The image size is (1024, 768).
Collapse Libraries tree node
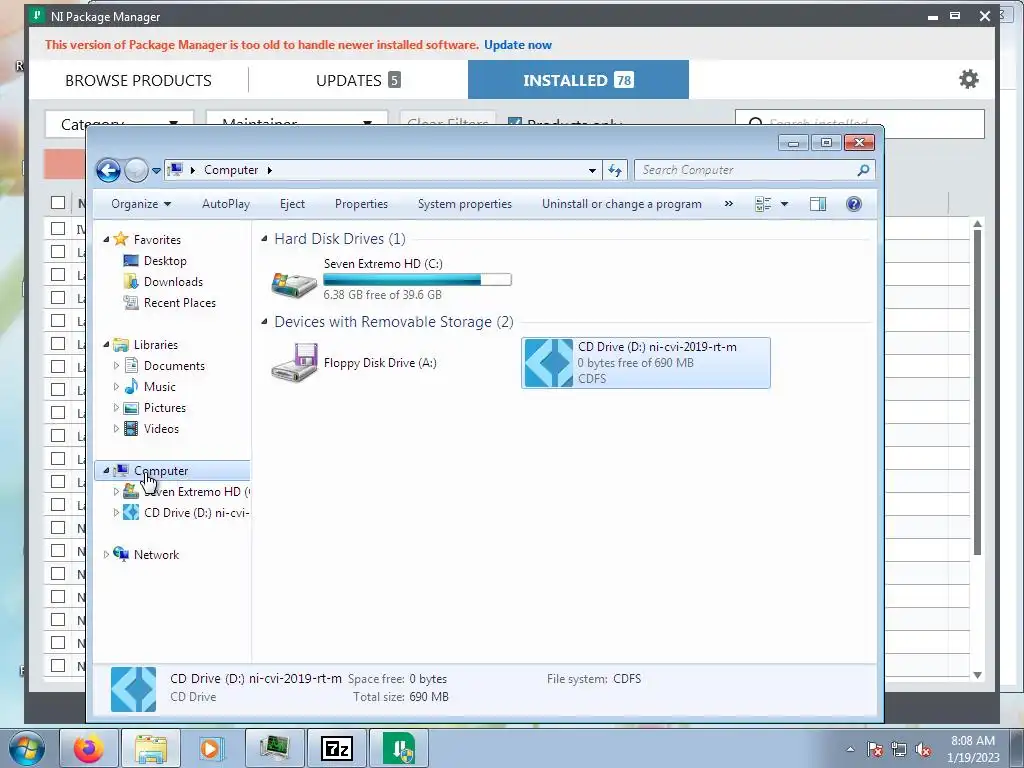click(106, 345)
